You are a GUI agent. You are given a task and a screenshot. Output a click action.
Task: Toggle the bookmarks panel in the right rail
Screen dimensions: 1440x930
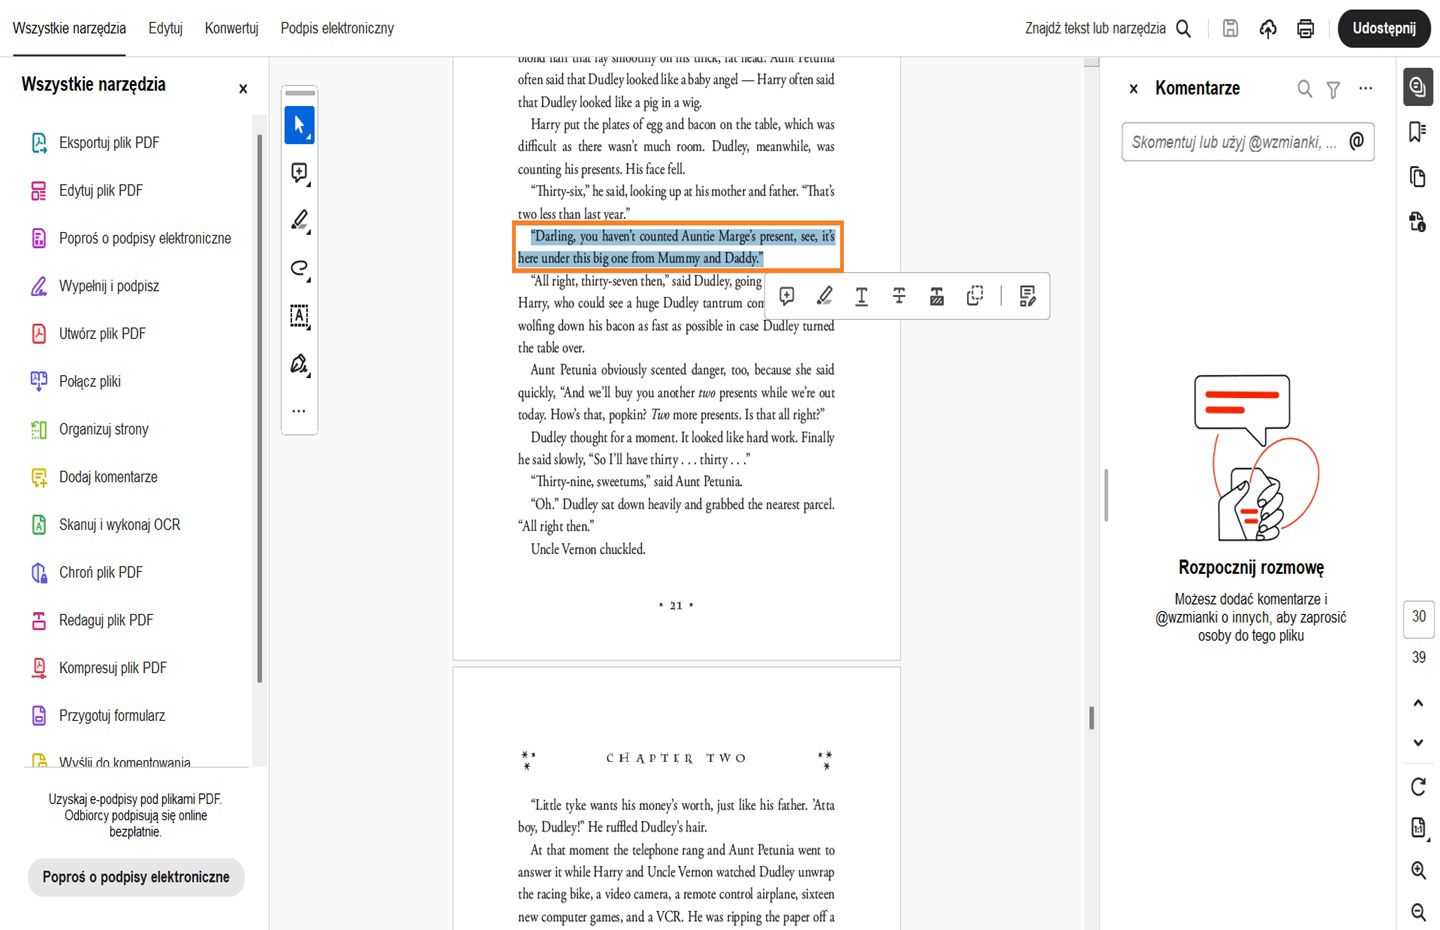(x=1417, y=131)
